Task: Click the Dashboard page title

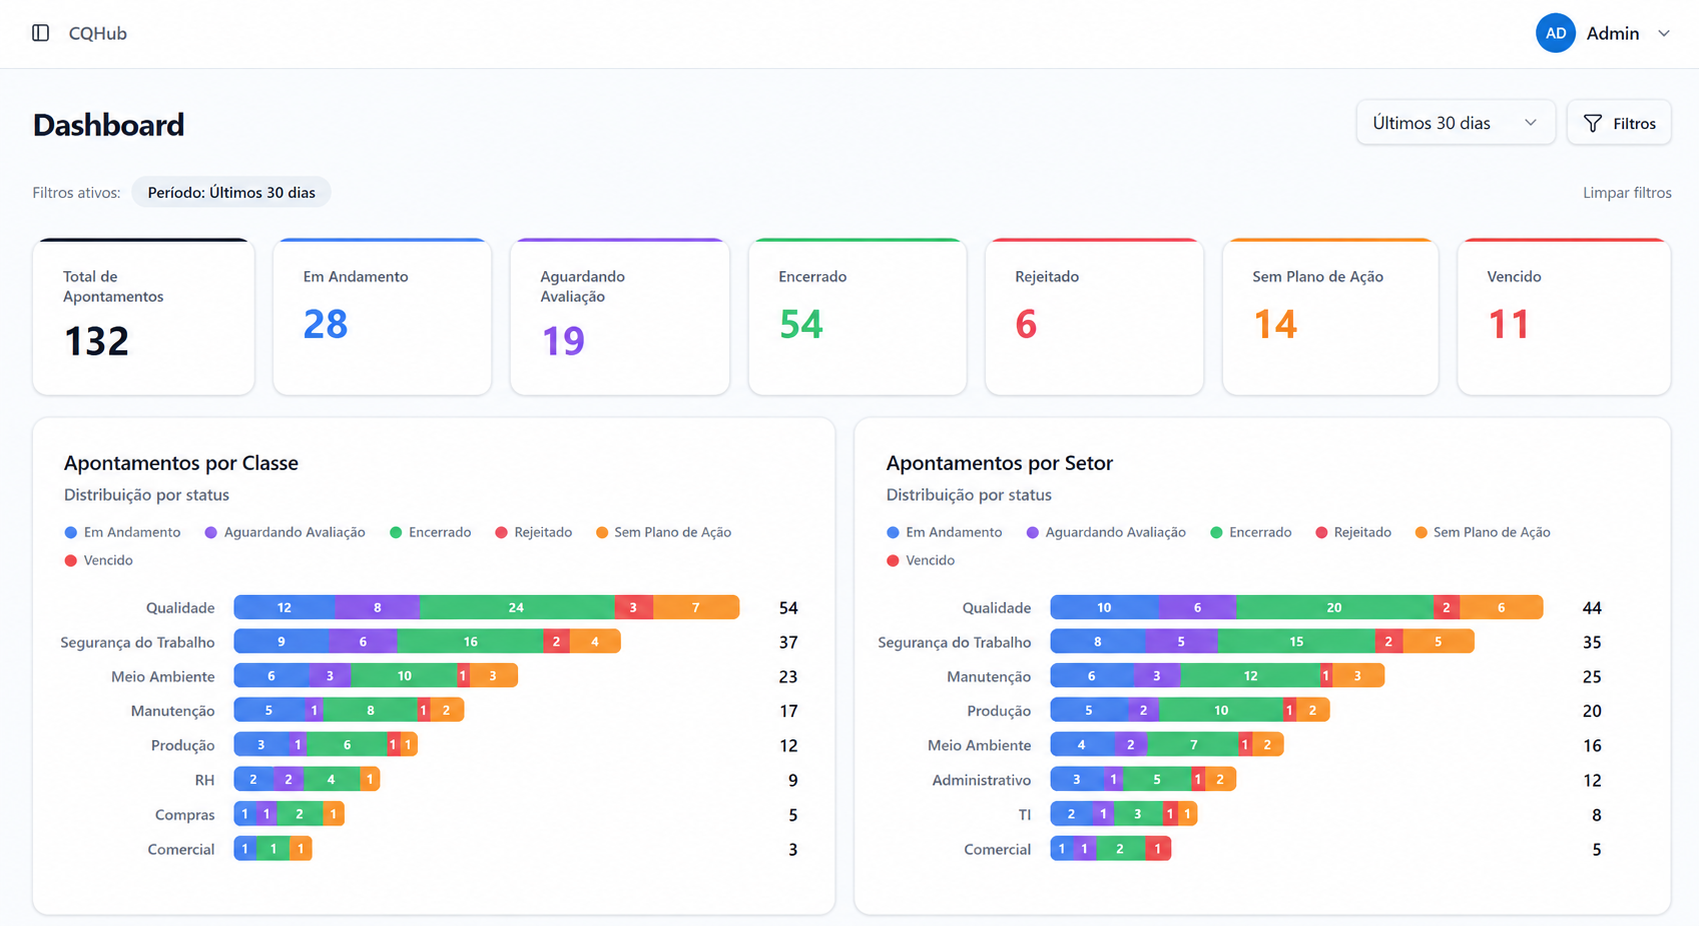Action: (108, 124)
